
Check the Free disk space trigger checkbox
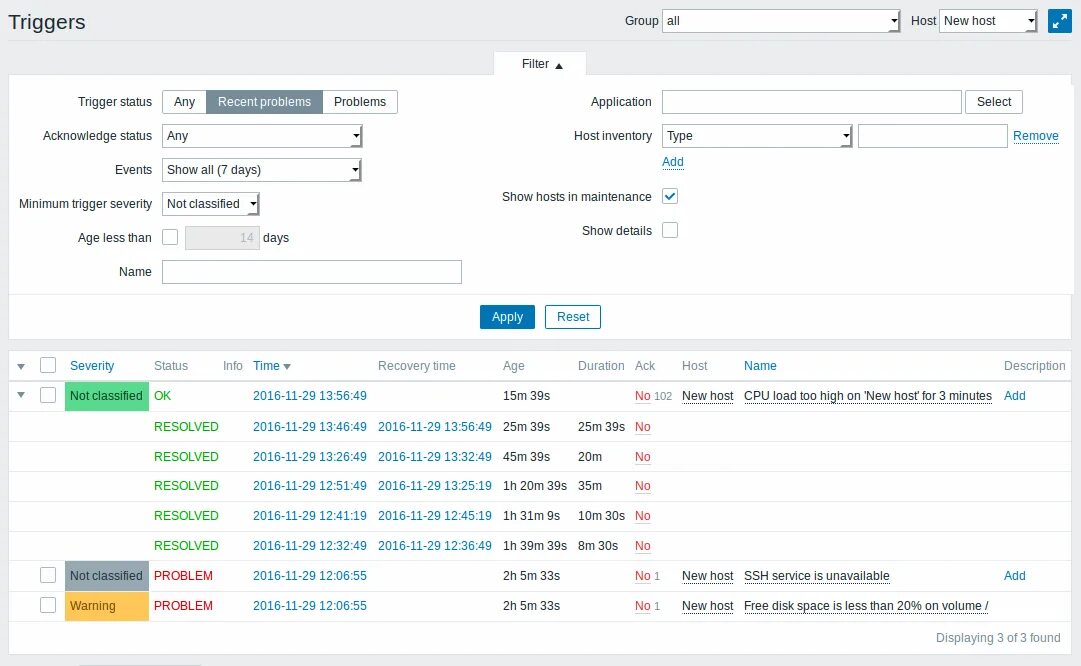[48, 605]
